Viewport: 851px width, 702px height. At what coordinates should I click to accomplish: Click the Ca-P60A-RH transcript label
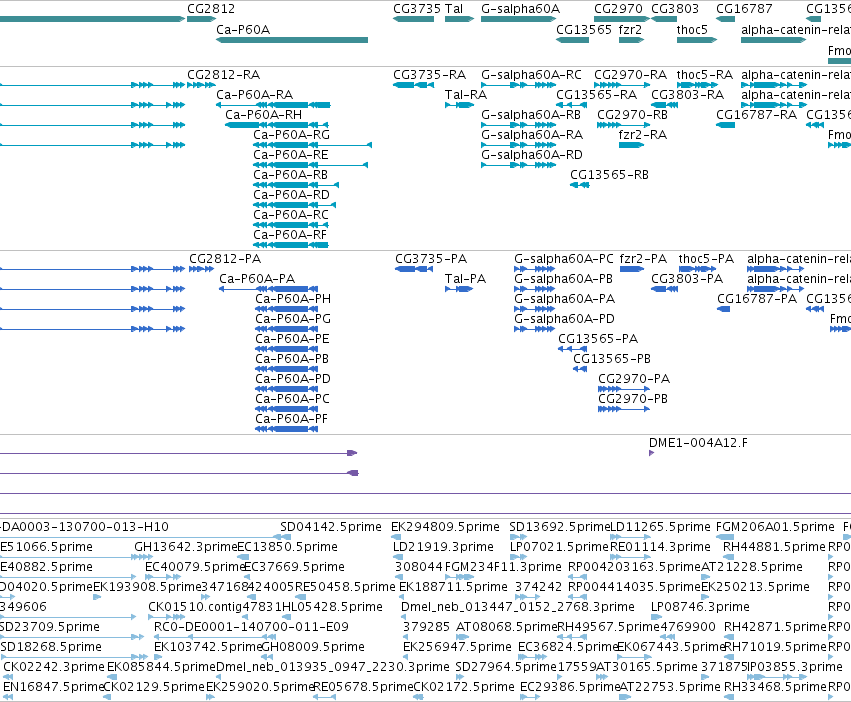click(264, 115)
